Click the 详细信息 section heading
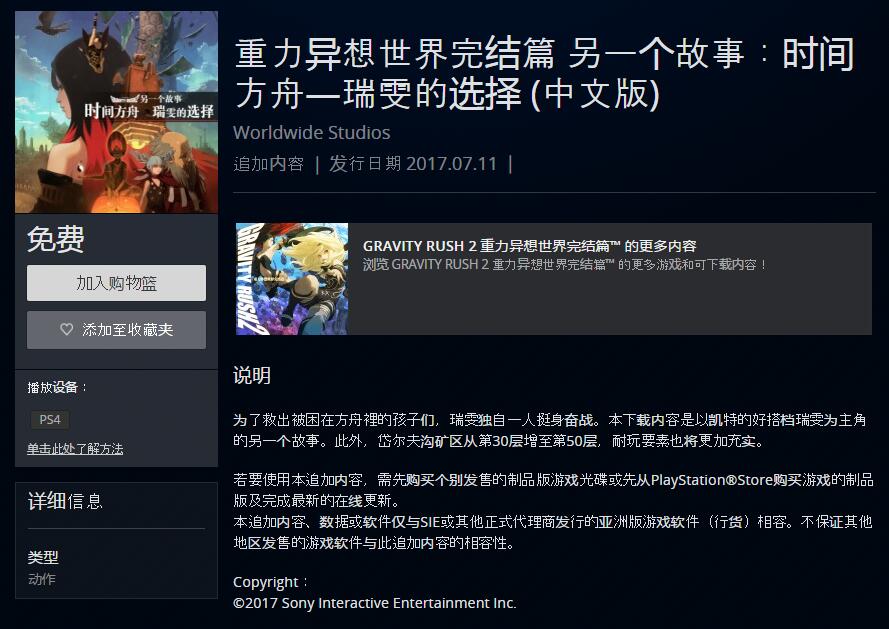The width and height of the screenshot is (889, 629). [65, 501]
